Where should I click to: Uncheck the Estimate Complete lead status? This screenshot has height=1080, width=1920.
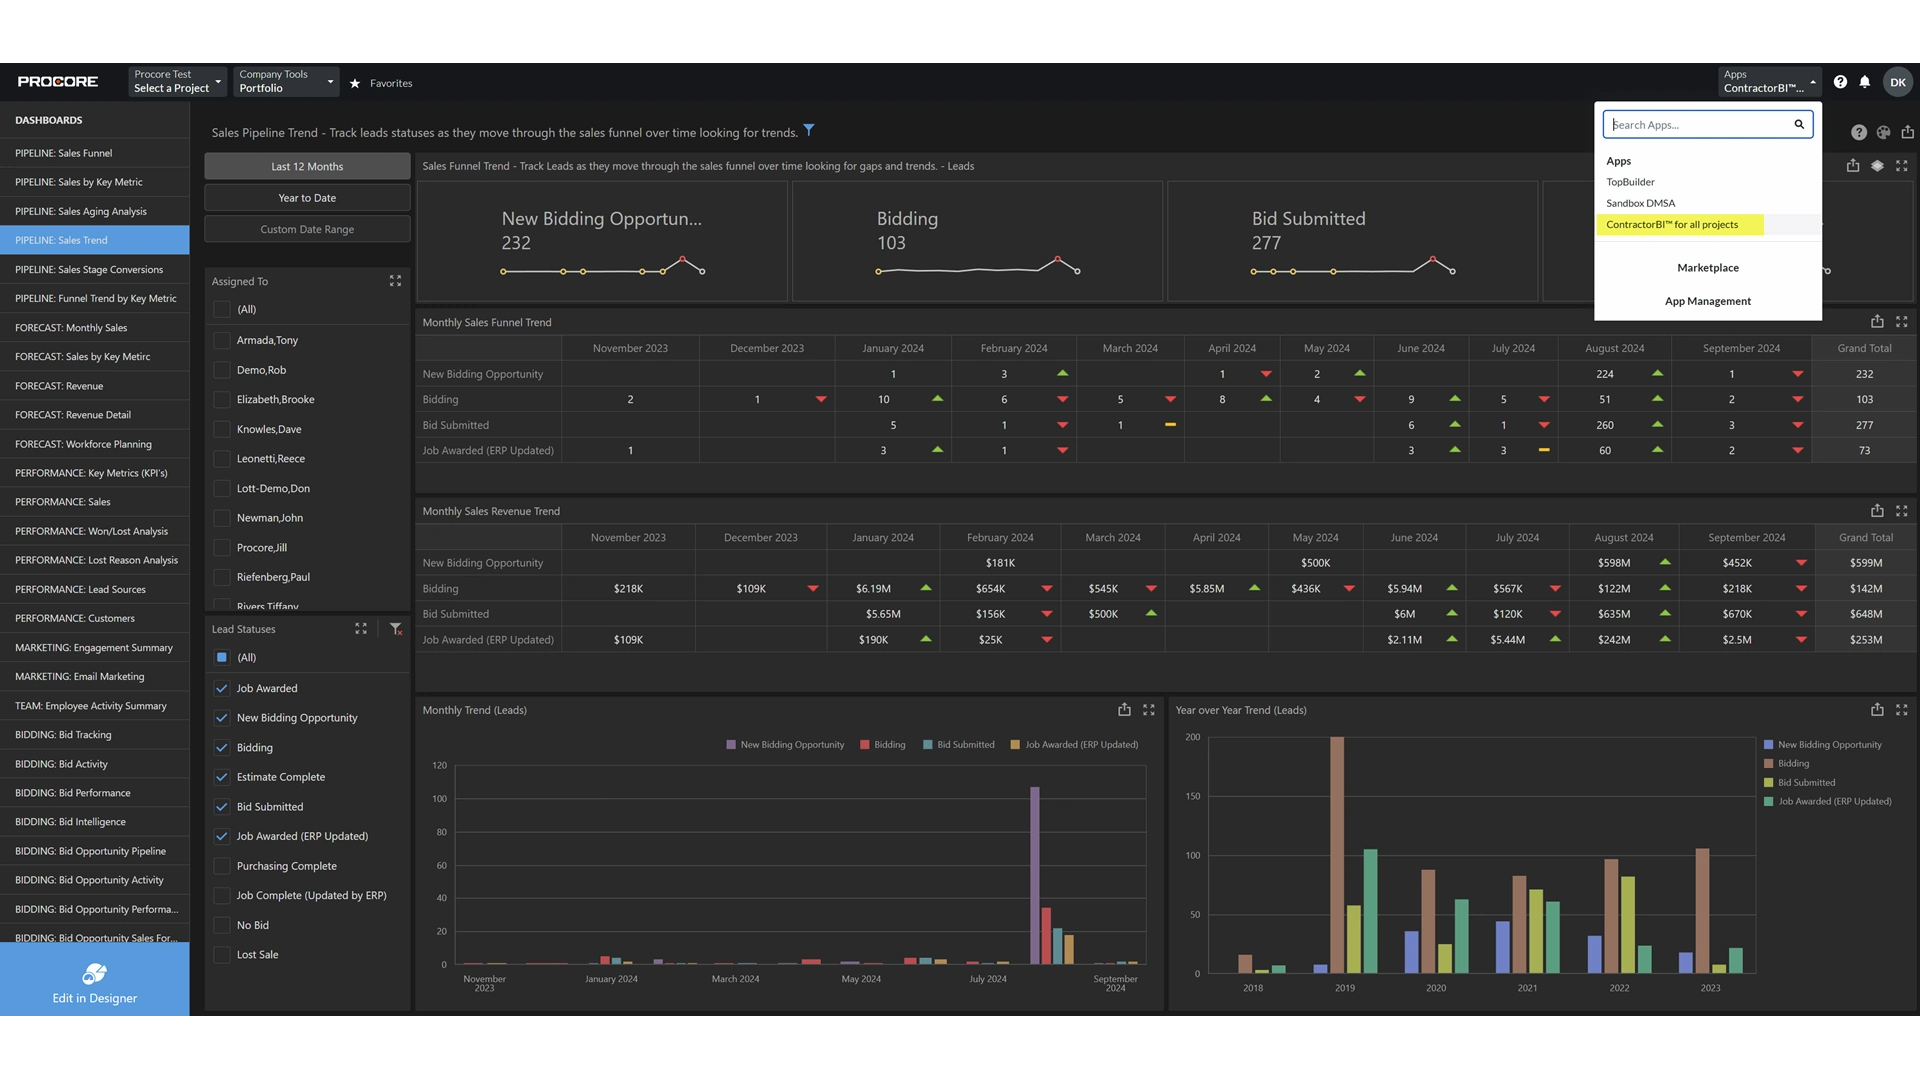(222, 777)
